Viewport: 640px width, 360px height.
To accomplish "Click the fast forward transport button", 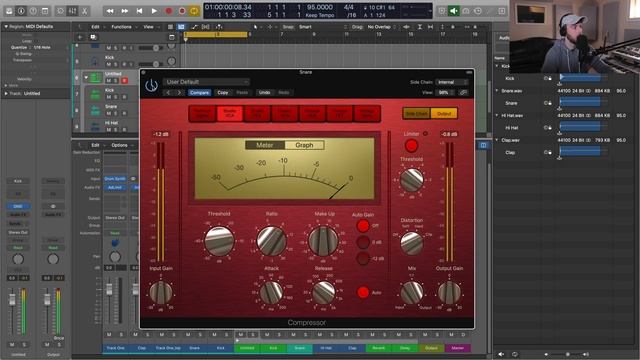I will (124, 11).
